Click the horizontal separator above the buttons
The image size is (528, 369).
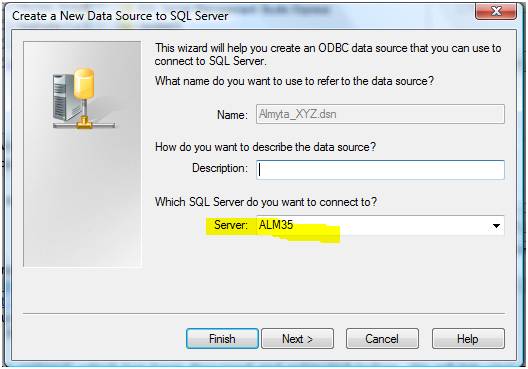click(x=264, y=313)
